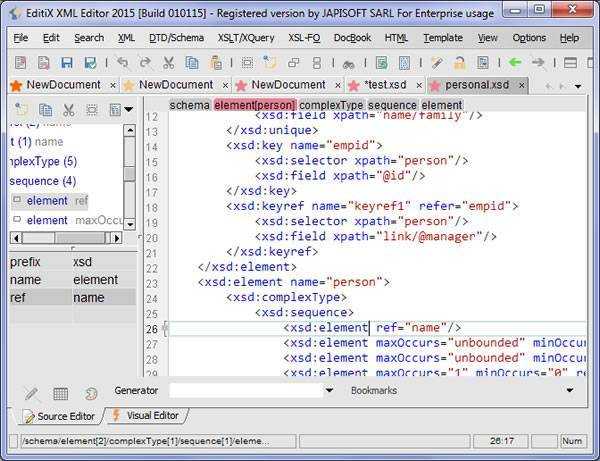The width and height of the screenshot is (600, 461).
Task: Click the tree horizontal scroll right arrow
Action: point(117,238)
